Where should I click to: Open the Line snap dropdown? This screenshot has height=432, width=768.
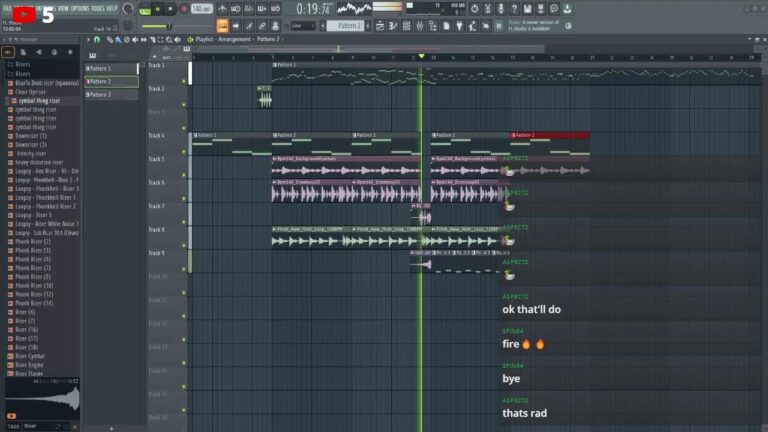point(303,26)
